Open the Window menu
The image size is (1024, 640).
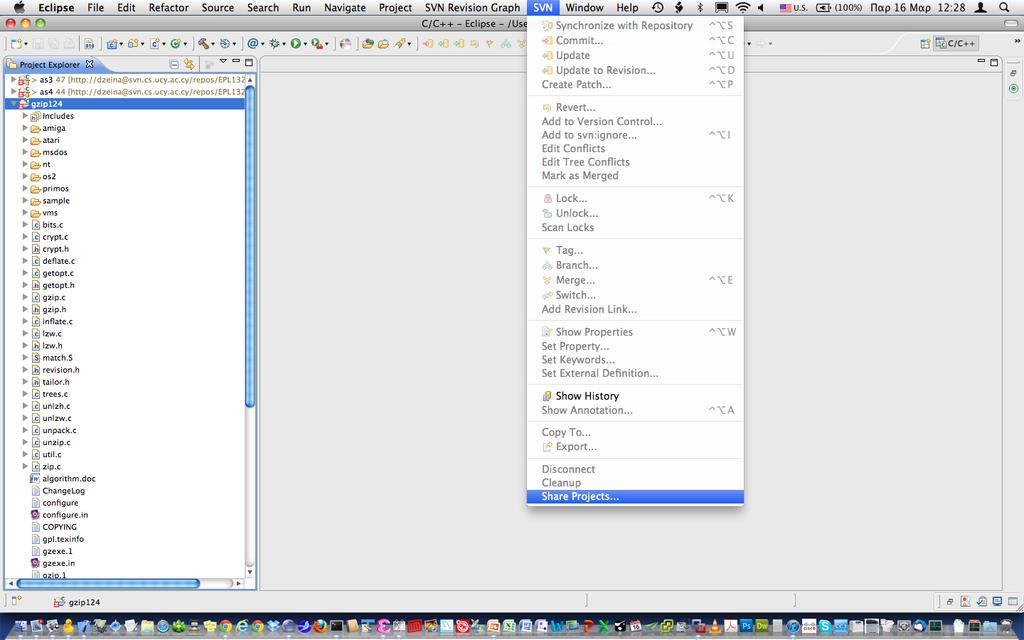coord(584,8)
